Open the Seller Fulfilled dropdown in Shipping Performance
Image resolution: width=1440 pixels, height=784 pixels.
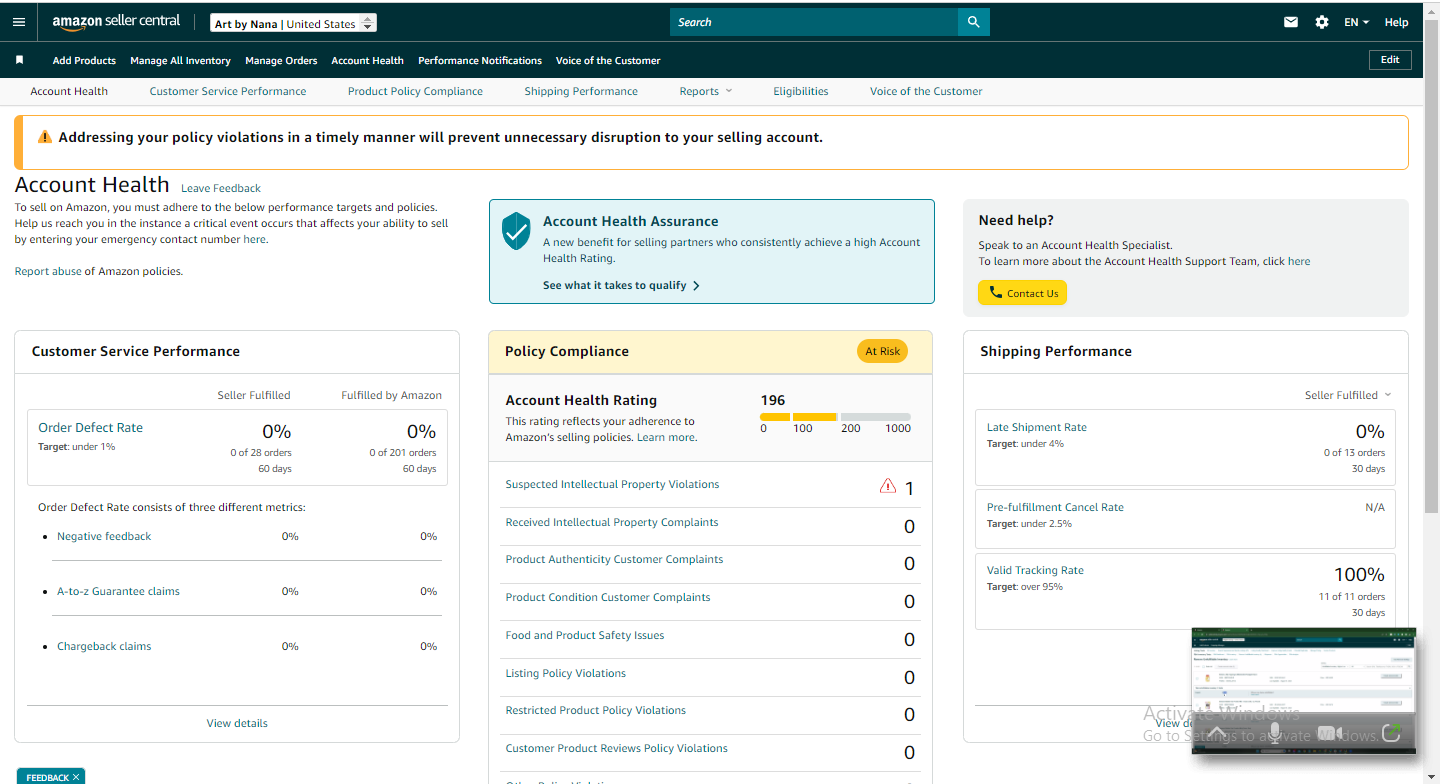coord(1348,395)
